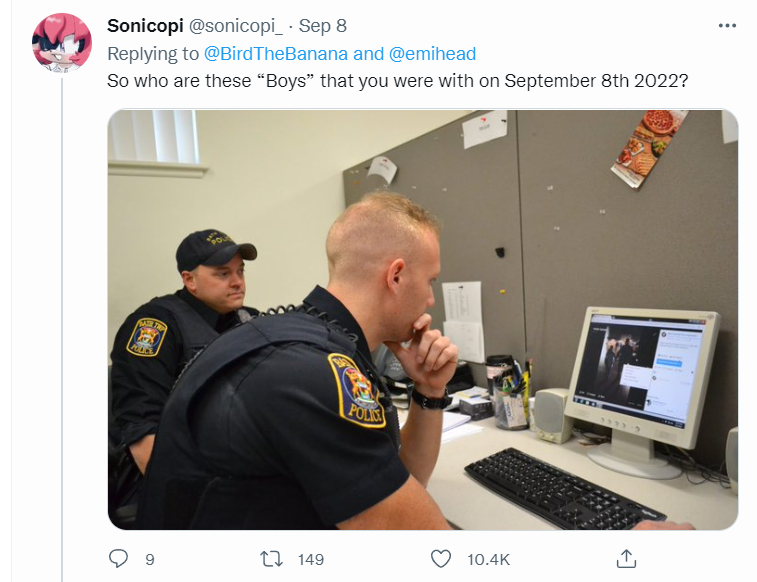
Task: Click the retweet arrows icon
Action: pos(271,559)
